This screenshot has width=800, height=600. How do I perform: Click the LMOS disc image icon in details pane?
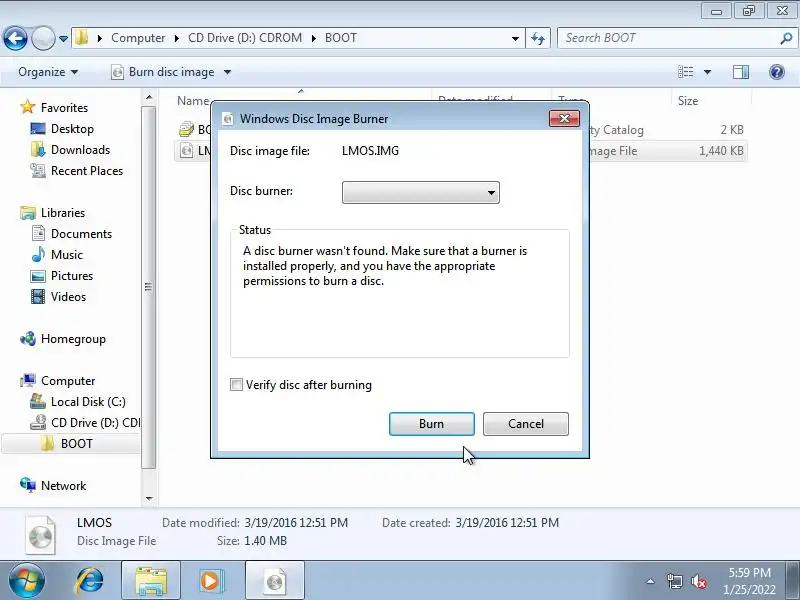coord(40,535)
